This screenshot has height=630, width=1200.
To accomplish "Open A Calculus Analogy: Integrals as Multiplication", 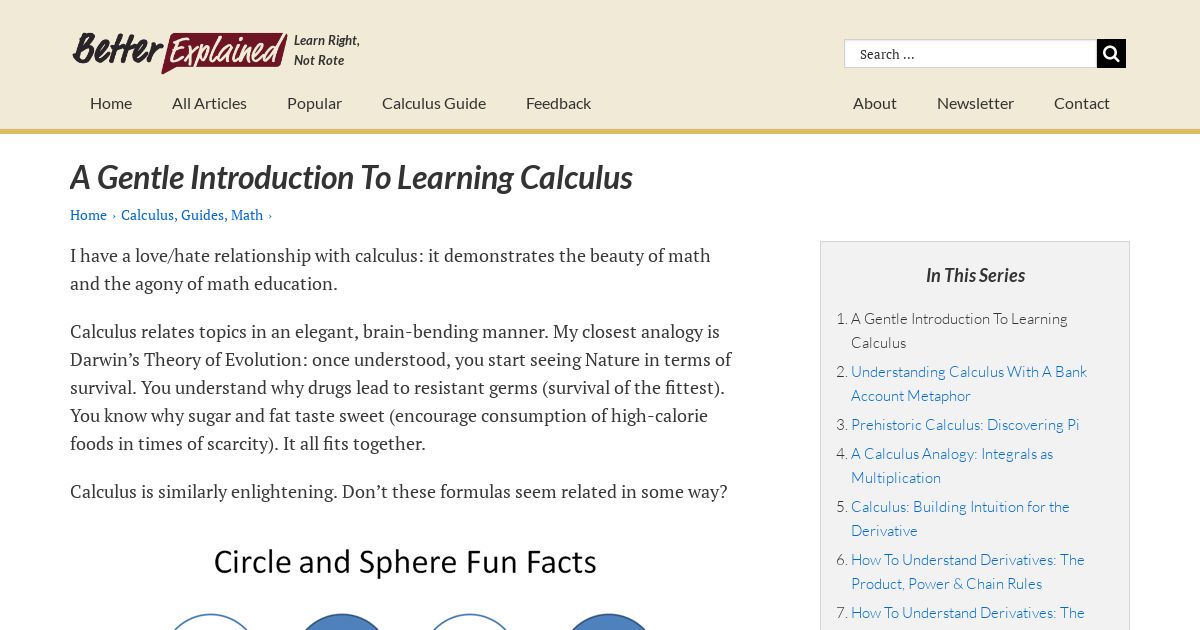I will pyautogui.click(x=952, y=465).
